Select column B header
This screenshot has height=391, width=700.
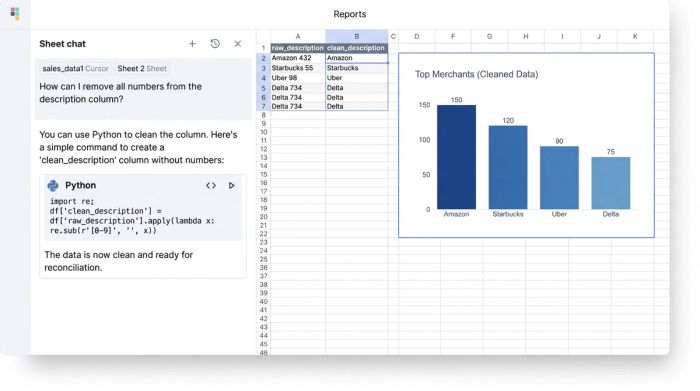[357, 36]
